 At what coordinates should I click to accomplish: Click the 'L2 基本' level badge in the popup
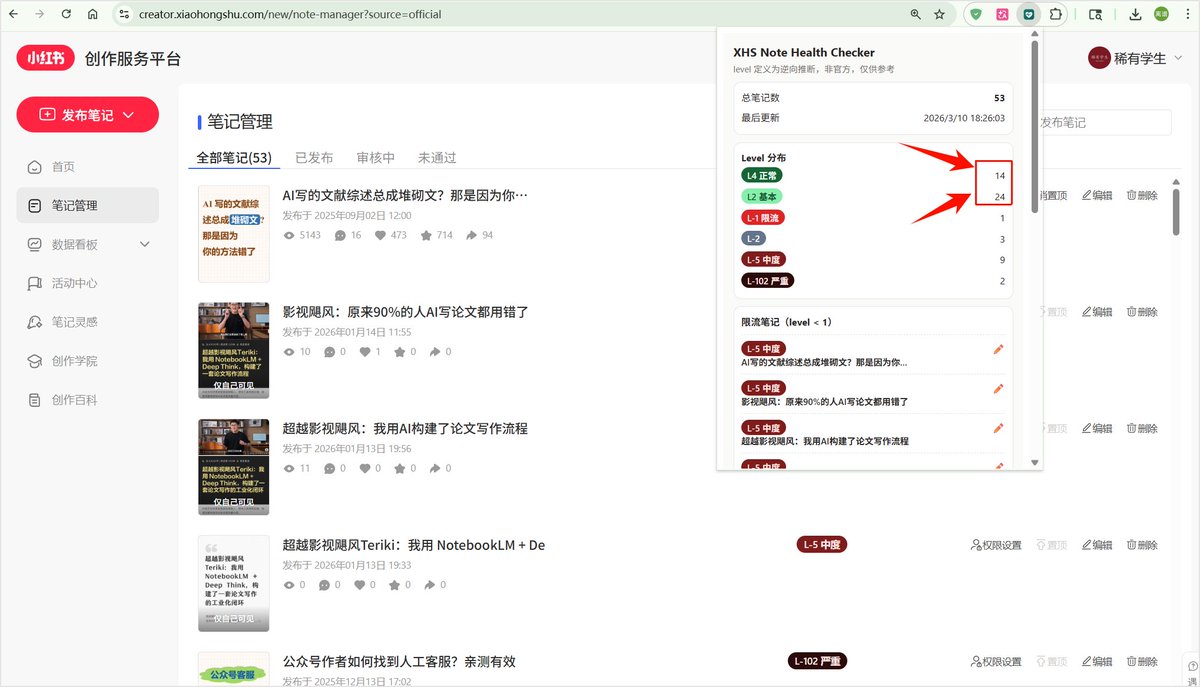760,197
